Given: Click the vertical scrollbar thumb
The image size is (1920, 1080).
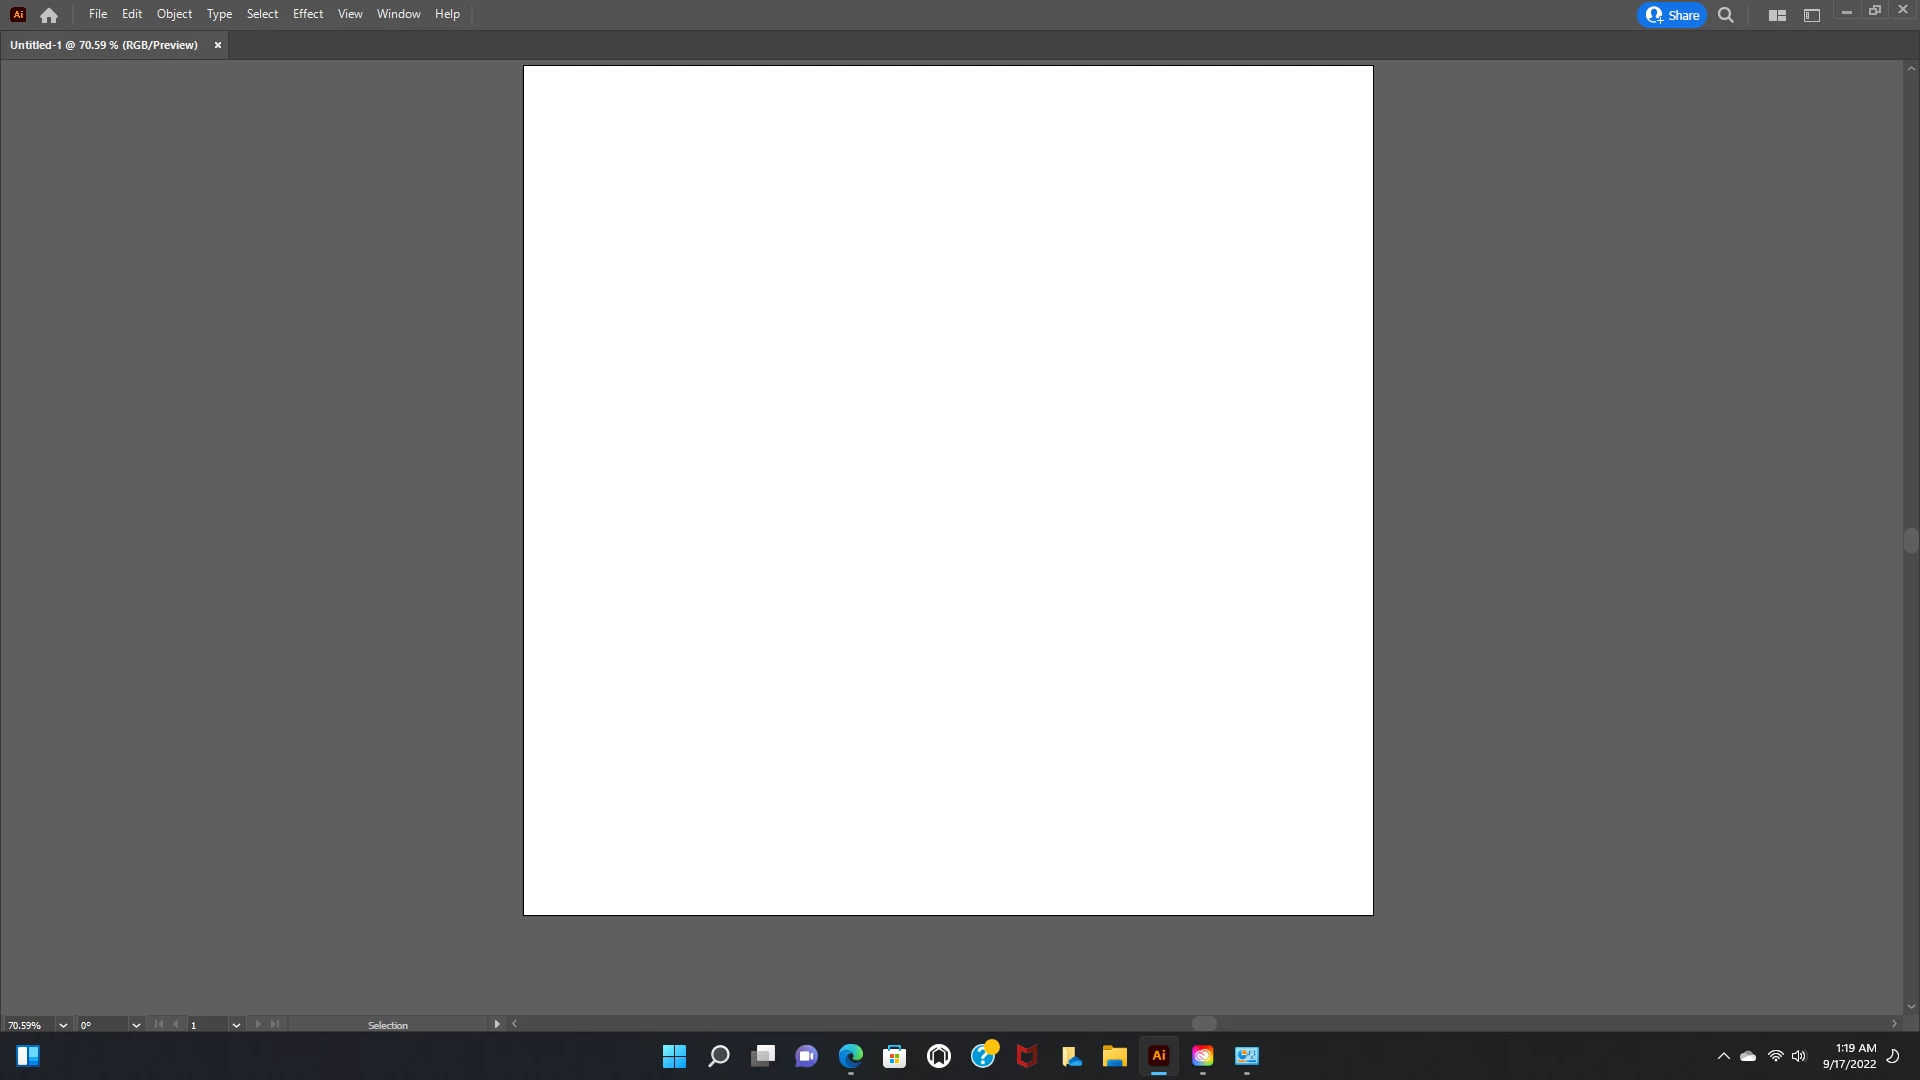Looking at the screenshot, I should point(1911,541).
